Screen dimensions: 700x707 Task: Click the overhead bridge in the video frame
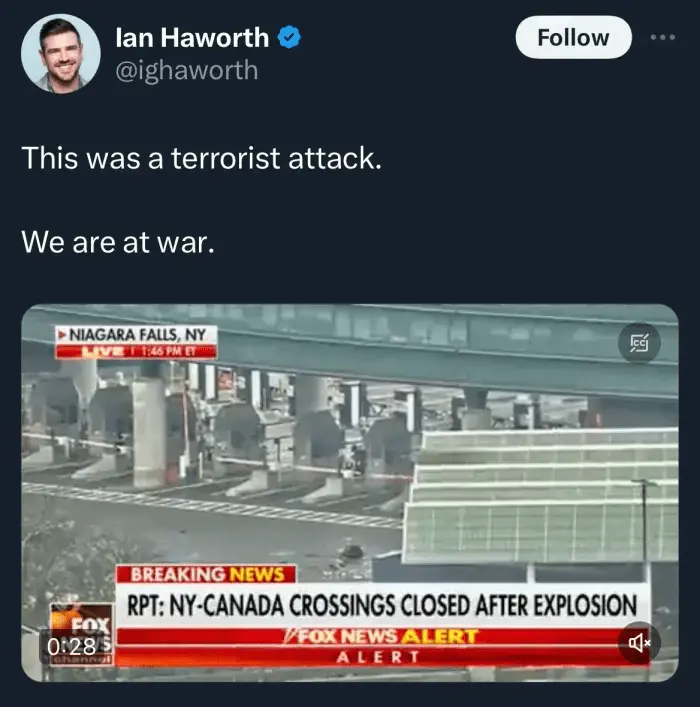350,343
